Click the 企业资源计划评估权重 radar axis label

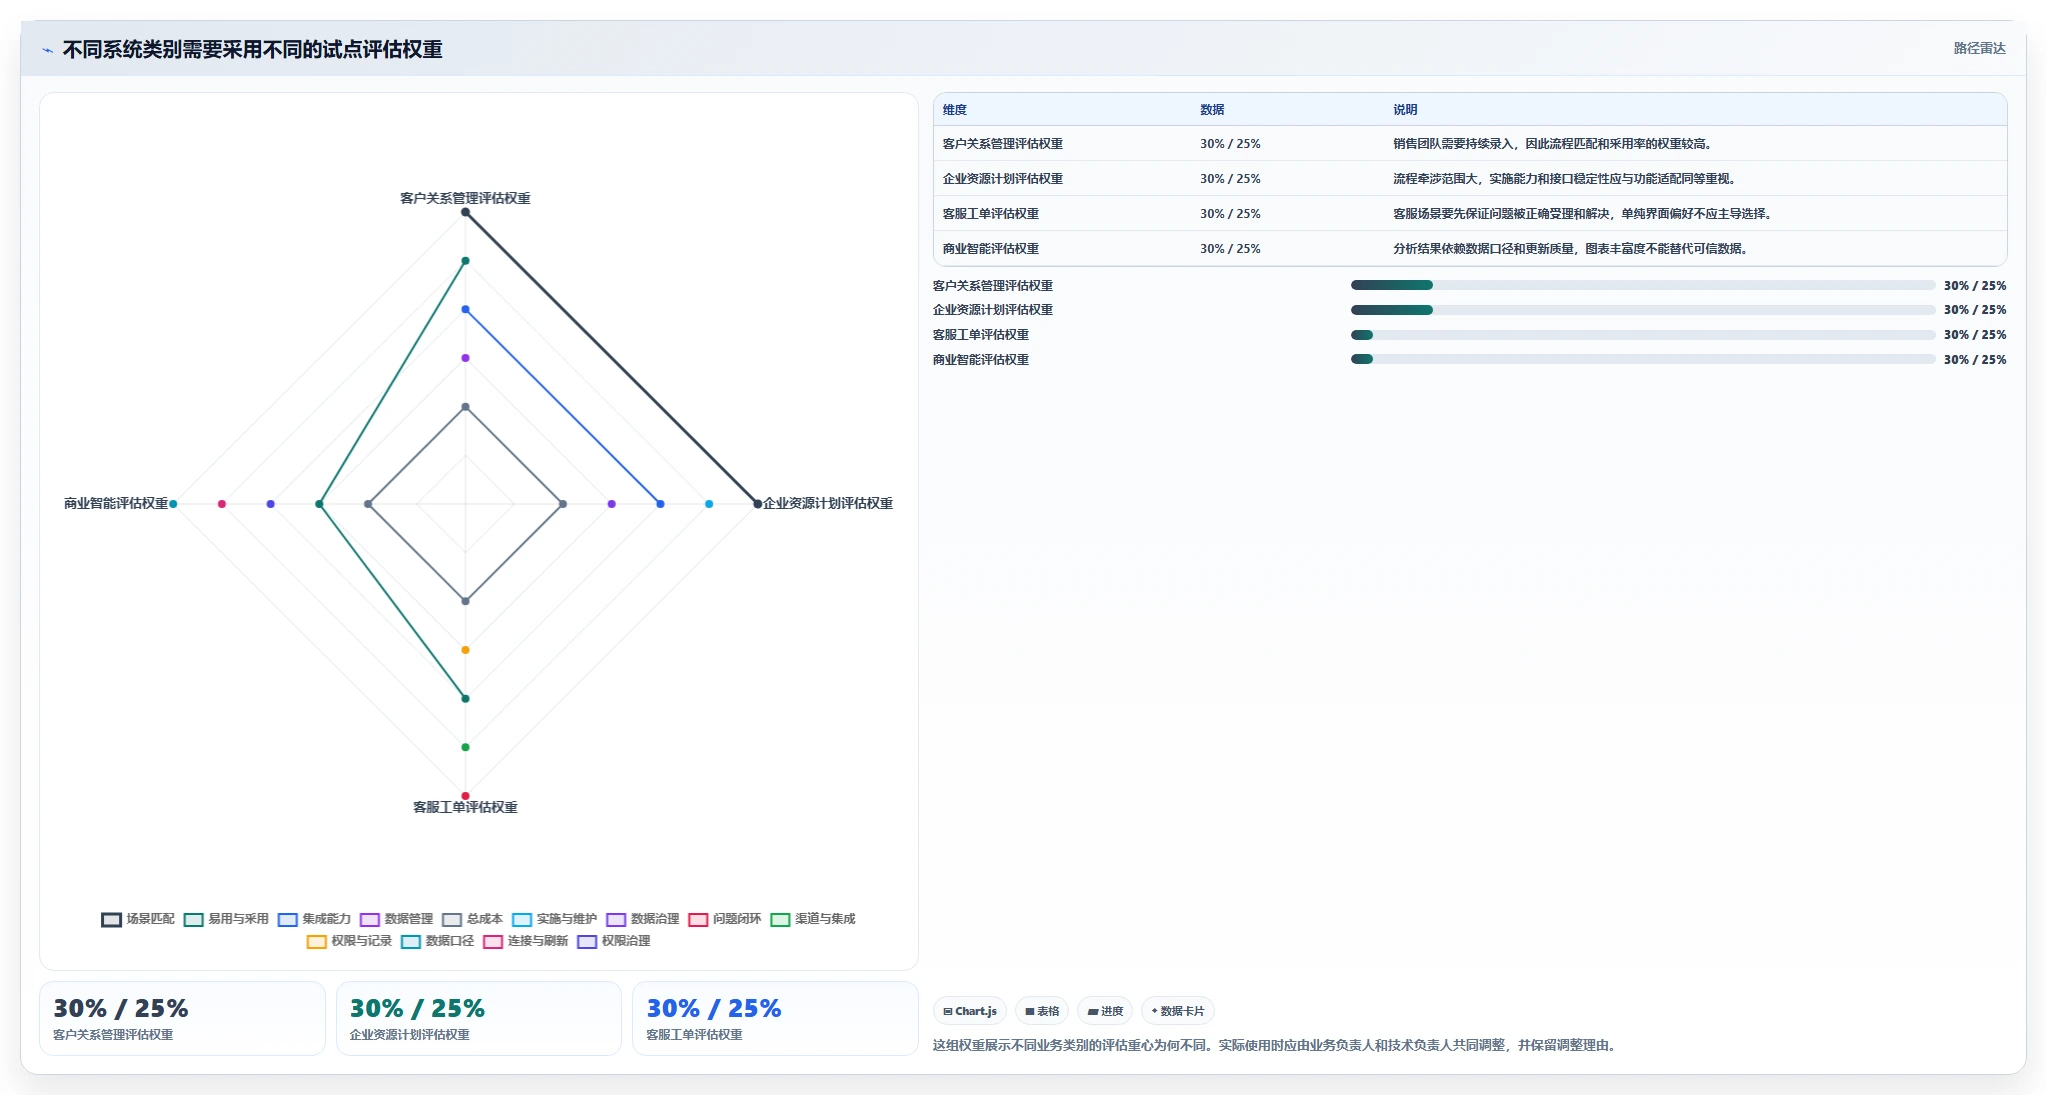coord(828,503)
